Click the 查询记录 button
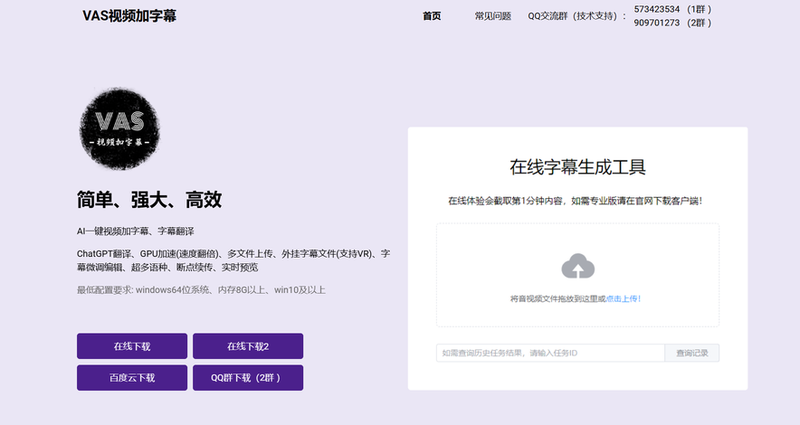 coord(692,353)
